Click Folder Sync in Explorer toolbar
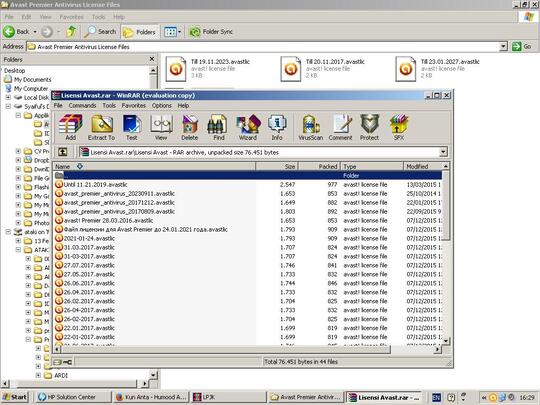The image size is (540, 405). pyautogui.click(x=211, y=32)
